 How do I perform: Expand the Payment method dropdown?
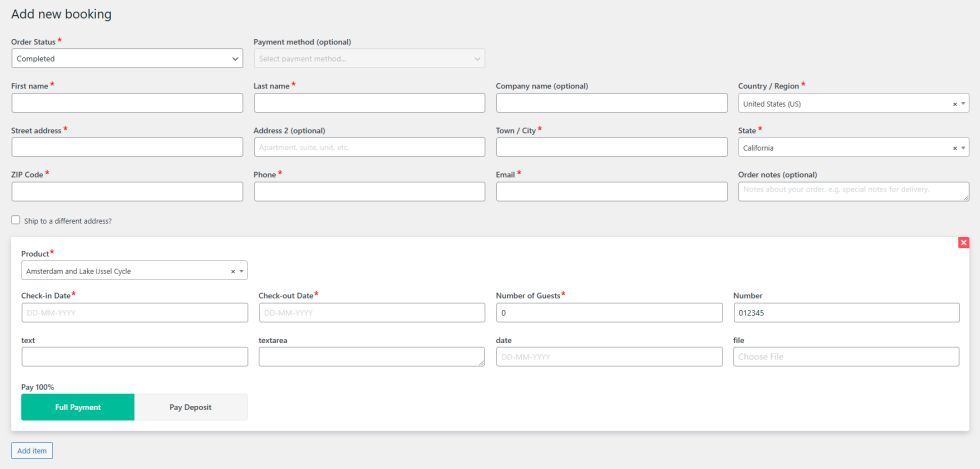[369, 59]
